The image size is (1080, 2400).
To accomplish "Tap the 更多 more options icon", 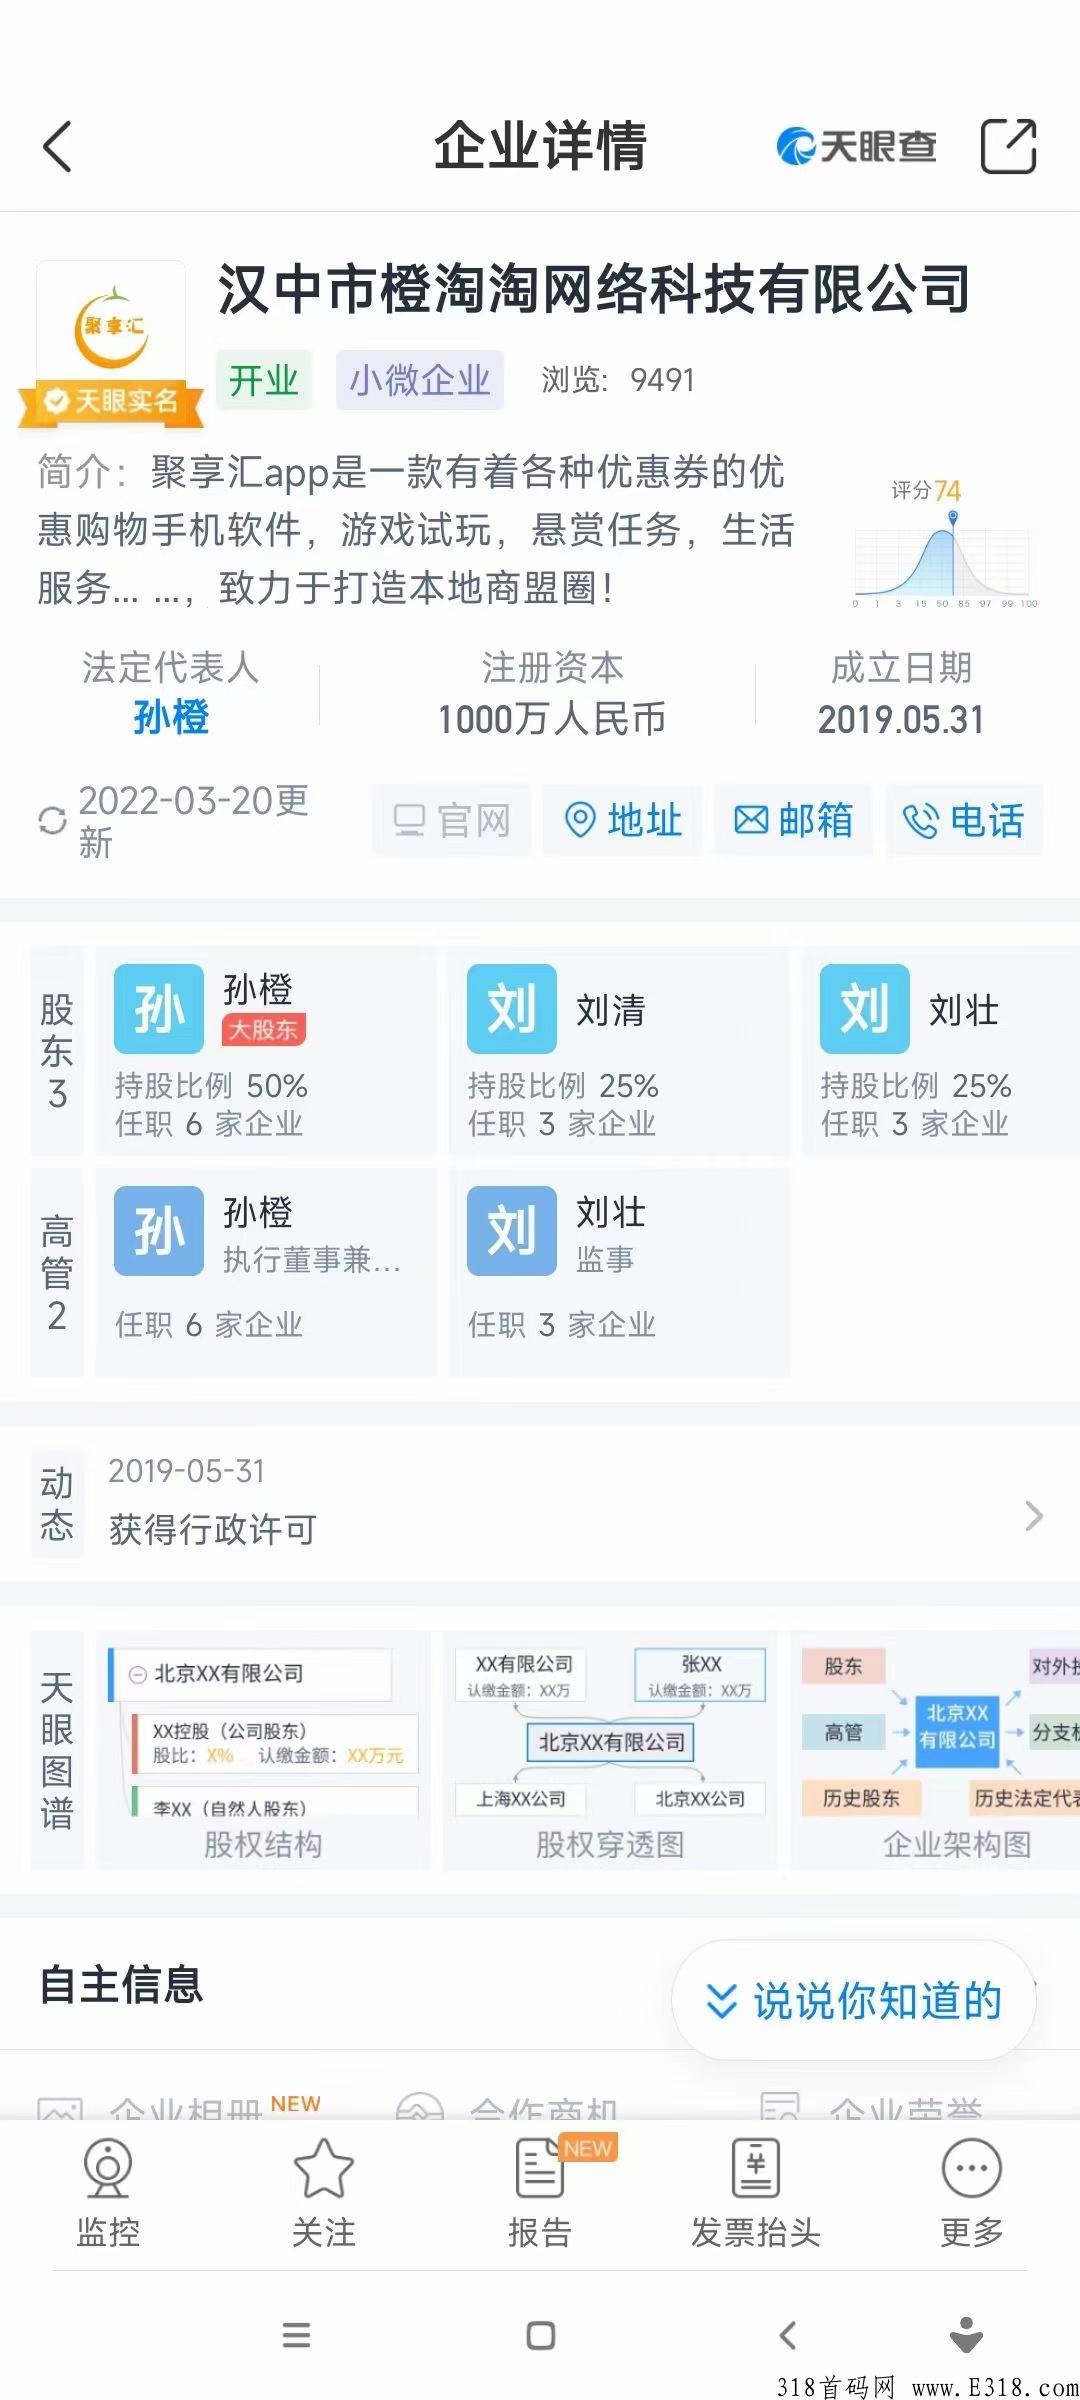I will pyautogui.click(x=972, y=2194).
